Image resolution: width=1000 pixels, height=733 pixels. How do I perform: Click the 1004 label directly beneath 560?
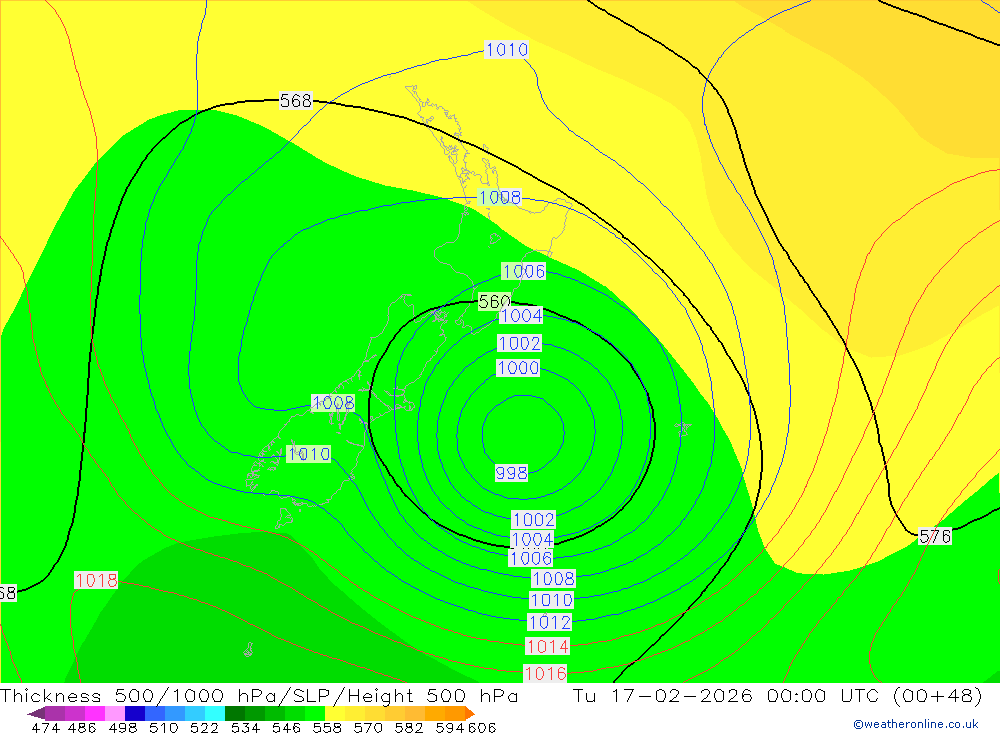[521, 315]
